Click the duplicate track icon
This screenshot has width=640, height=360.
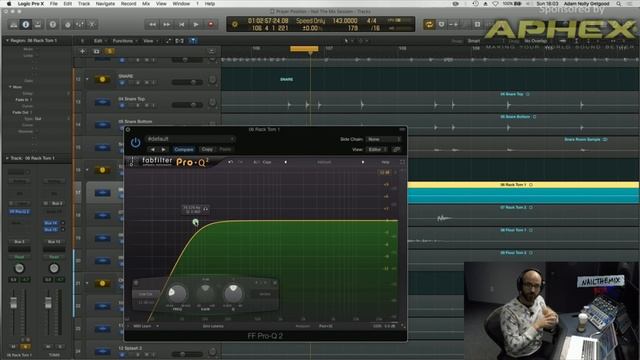coord(96,51)
